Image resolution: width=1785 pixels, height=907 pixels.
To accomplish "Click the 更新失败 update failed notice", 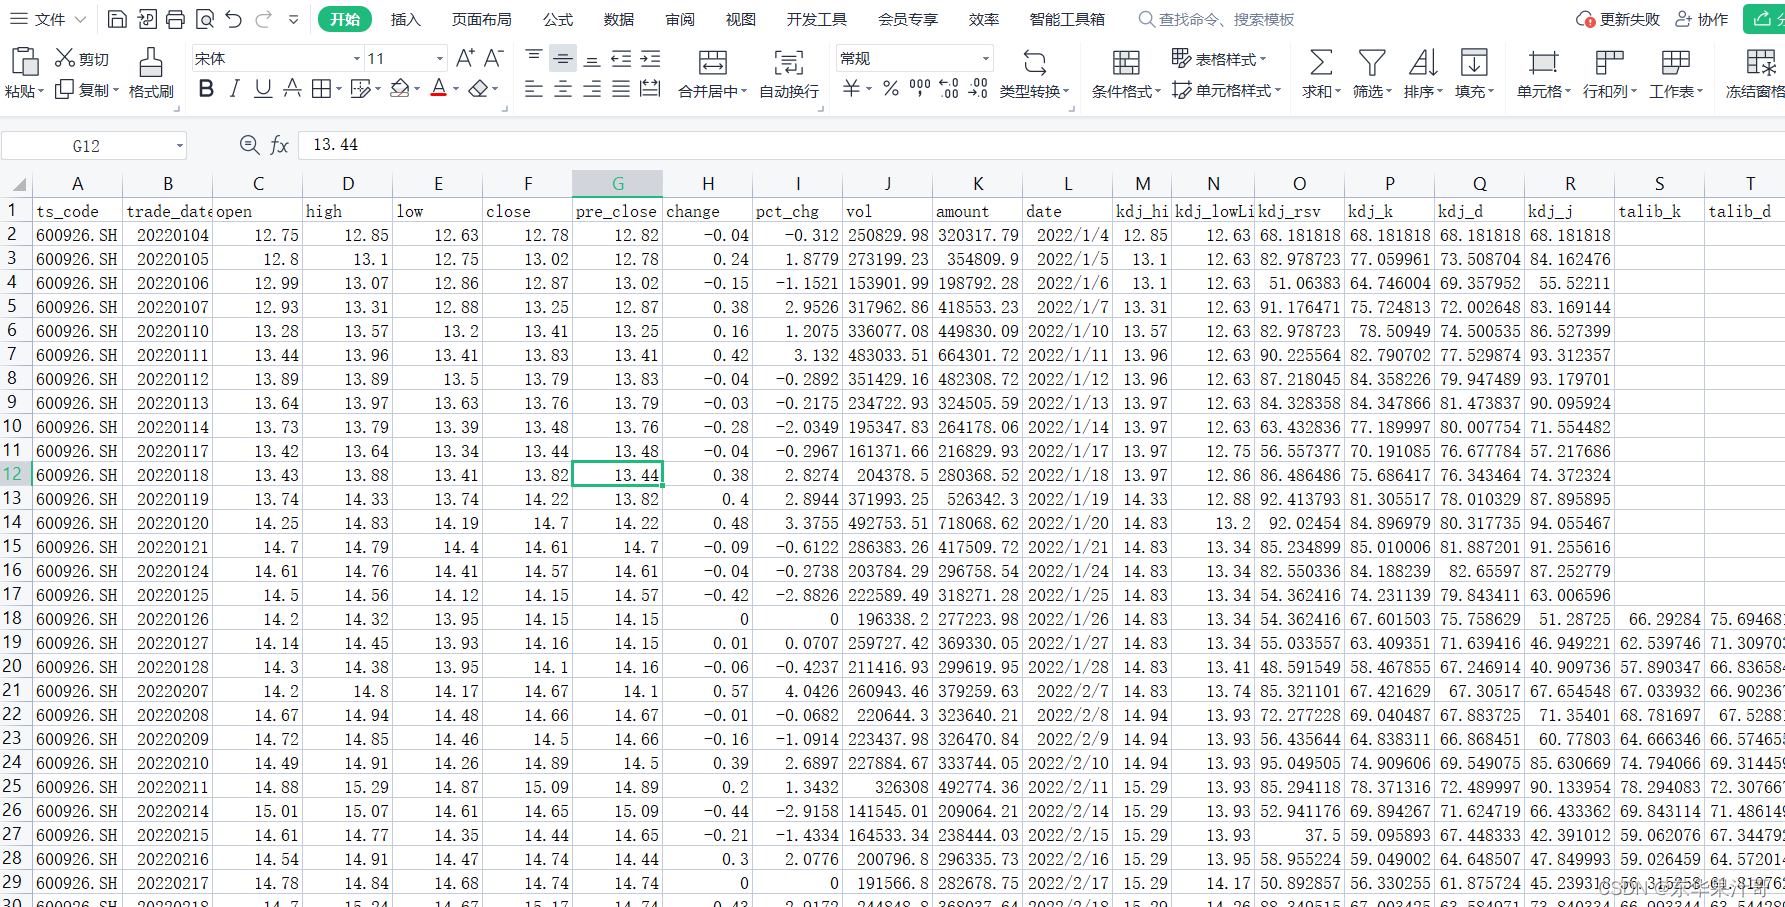I will coord(1617,19).
